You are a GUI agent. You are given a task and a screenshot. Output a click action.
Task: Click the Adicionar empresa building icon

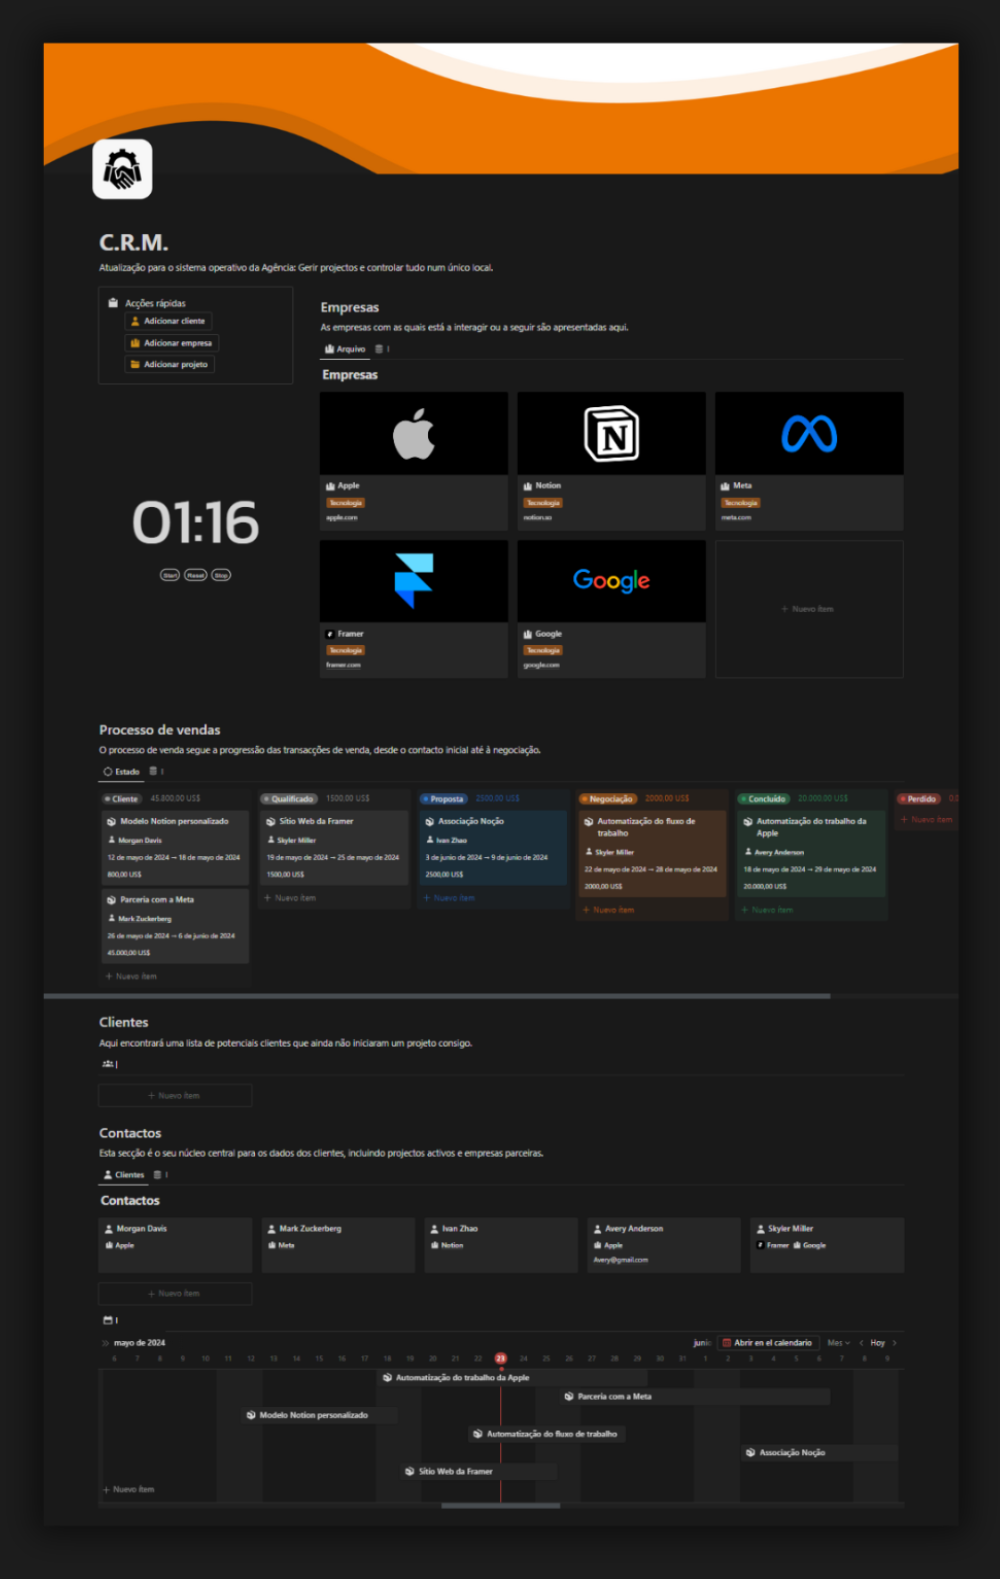(135, 343)
